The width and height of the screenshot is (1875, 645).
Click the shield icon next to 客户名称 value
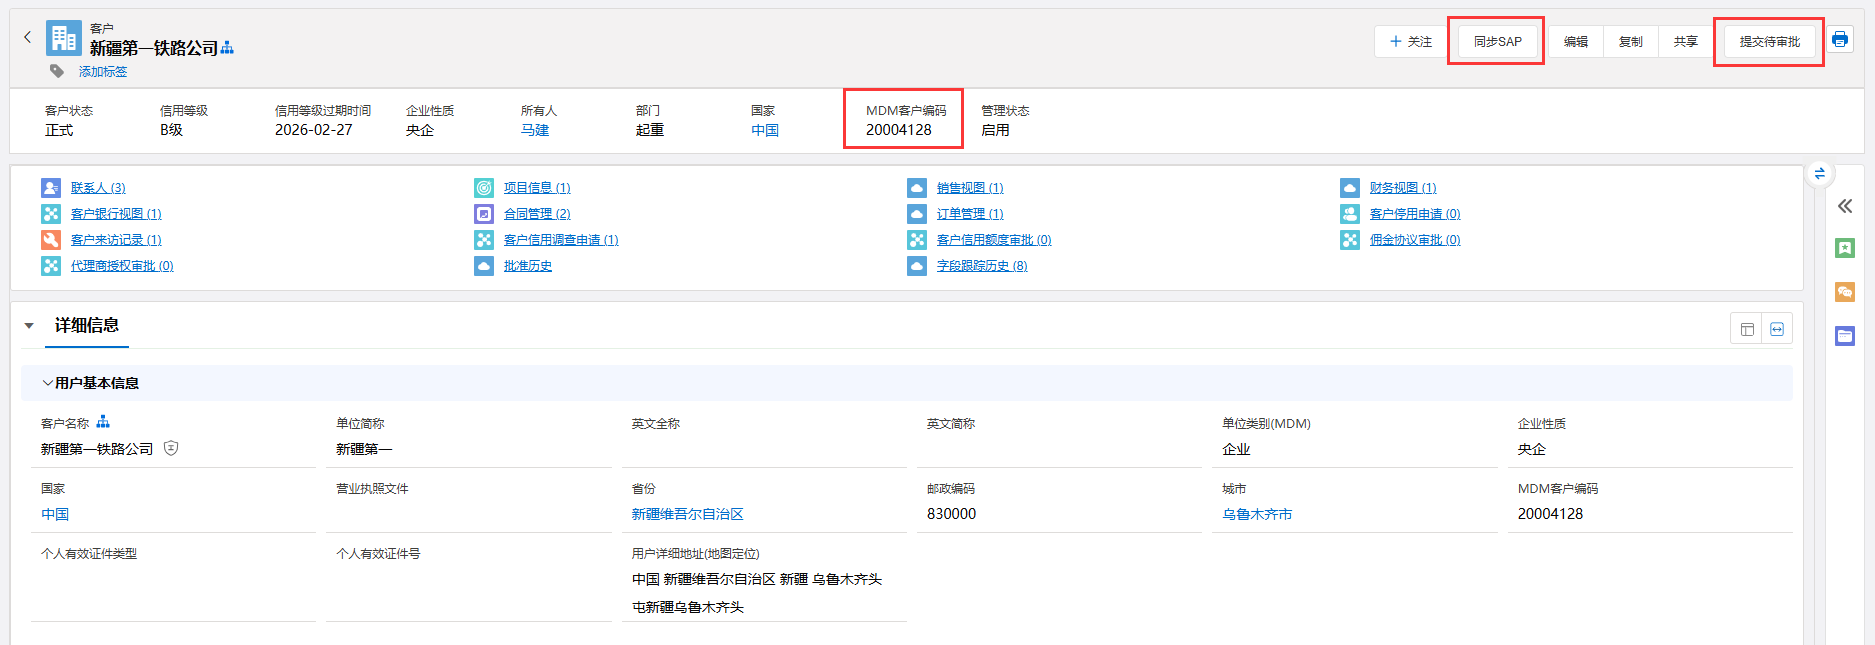pos(171,448)
